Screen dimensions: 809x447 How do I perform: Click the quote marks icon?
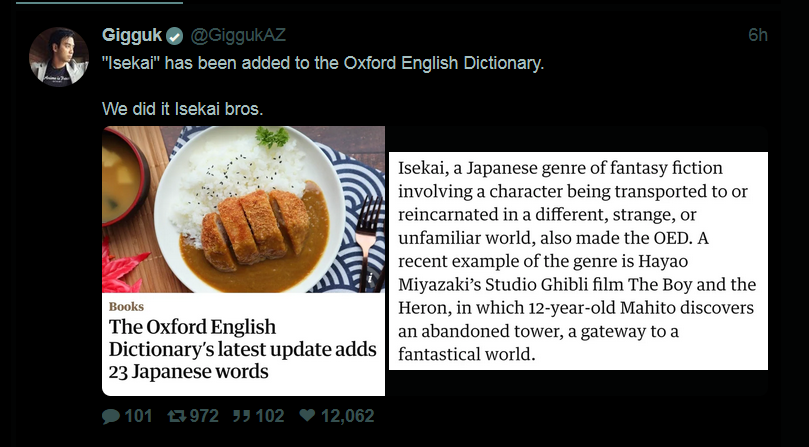point(240,416)
